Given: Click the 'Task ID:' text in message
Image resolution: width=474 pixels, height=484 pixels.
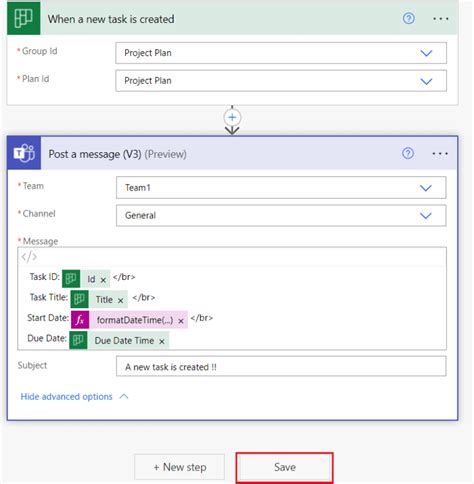Looking at the screenshot, I should point(45,277).
